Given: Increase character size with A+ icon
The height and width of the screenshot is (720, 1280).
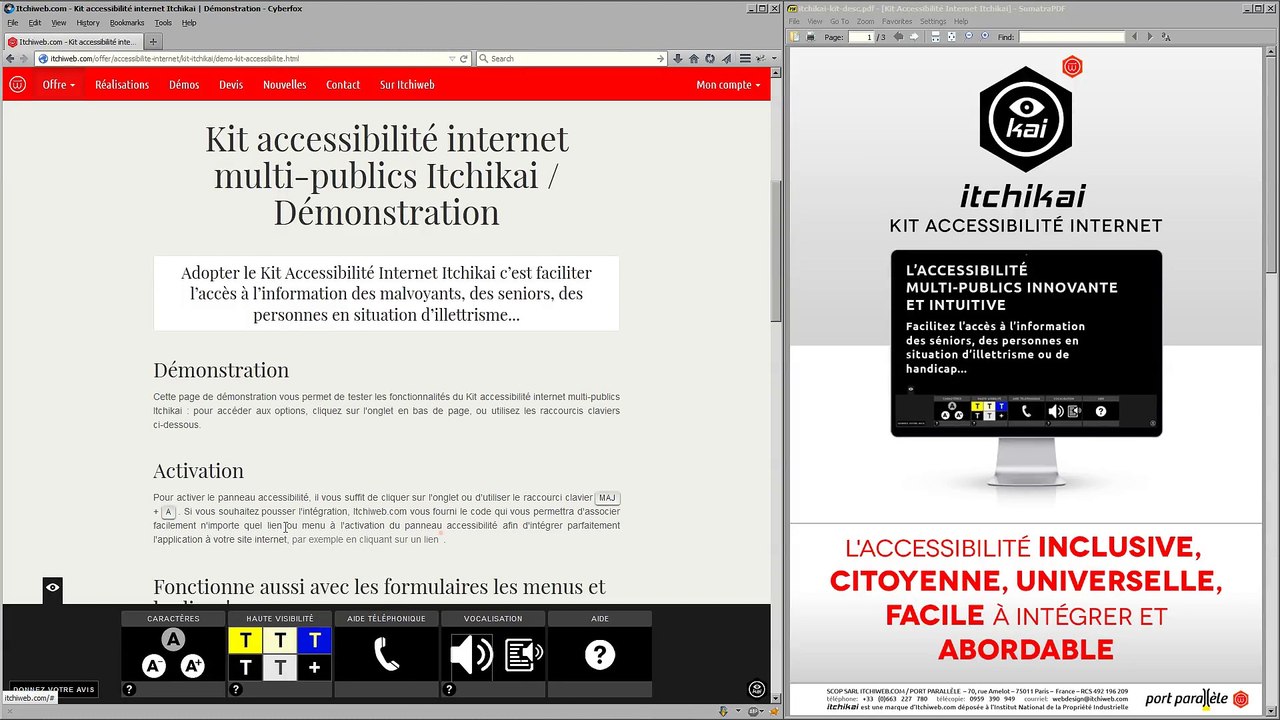Looking at the screenshot, I should click(x=193, y=666).
